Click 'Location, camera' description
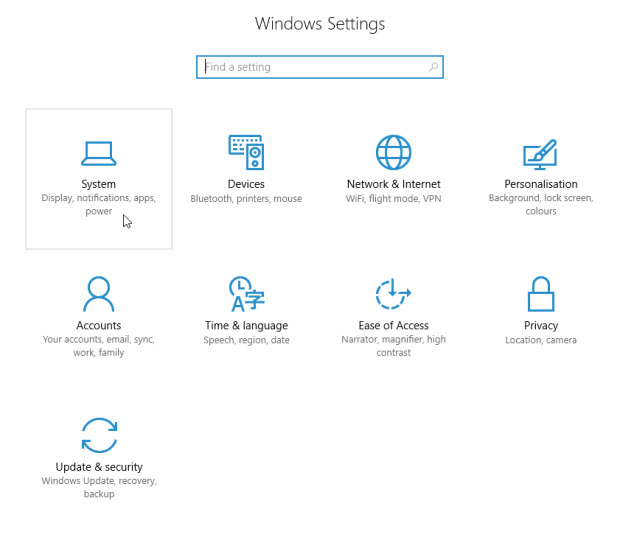Image resolution: width=640 pixels, height=547 pixels. [x=541, y=340]
